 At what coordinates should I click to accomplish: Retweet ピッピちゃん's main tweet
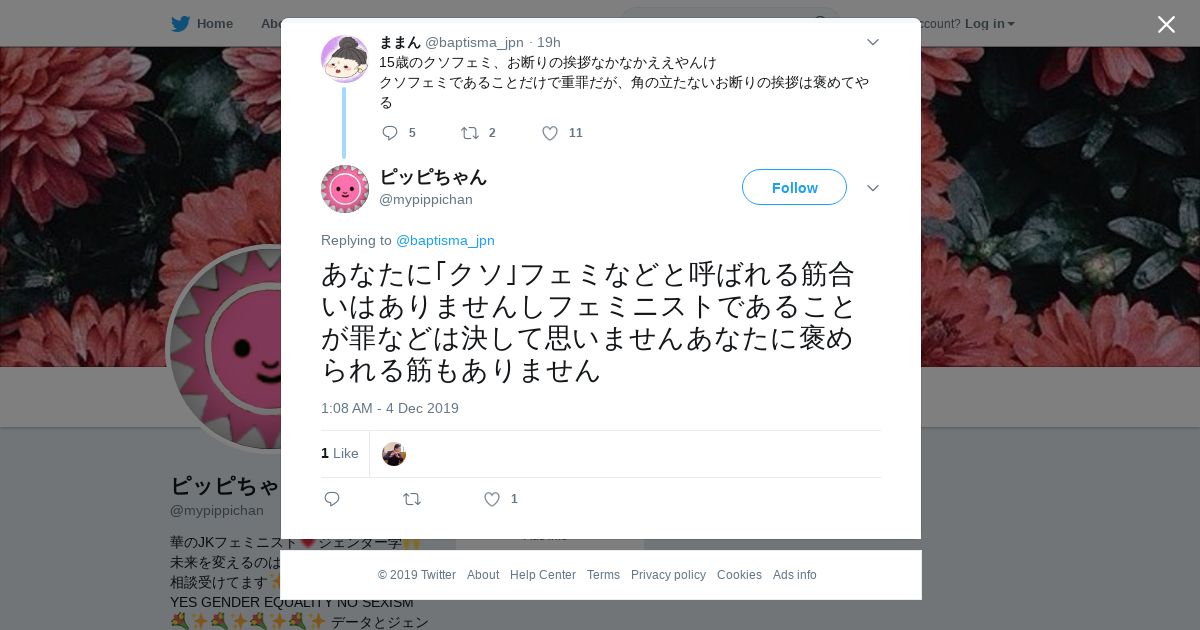(411, 499)
